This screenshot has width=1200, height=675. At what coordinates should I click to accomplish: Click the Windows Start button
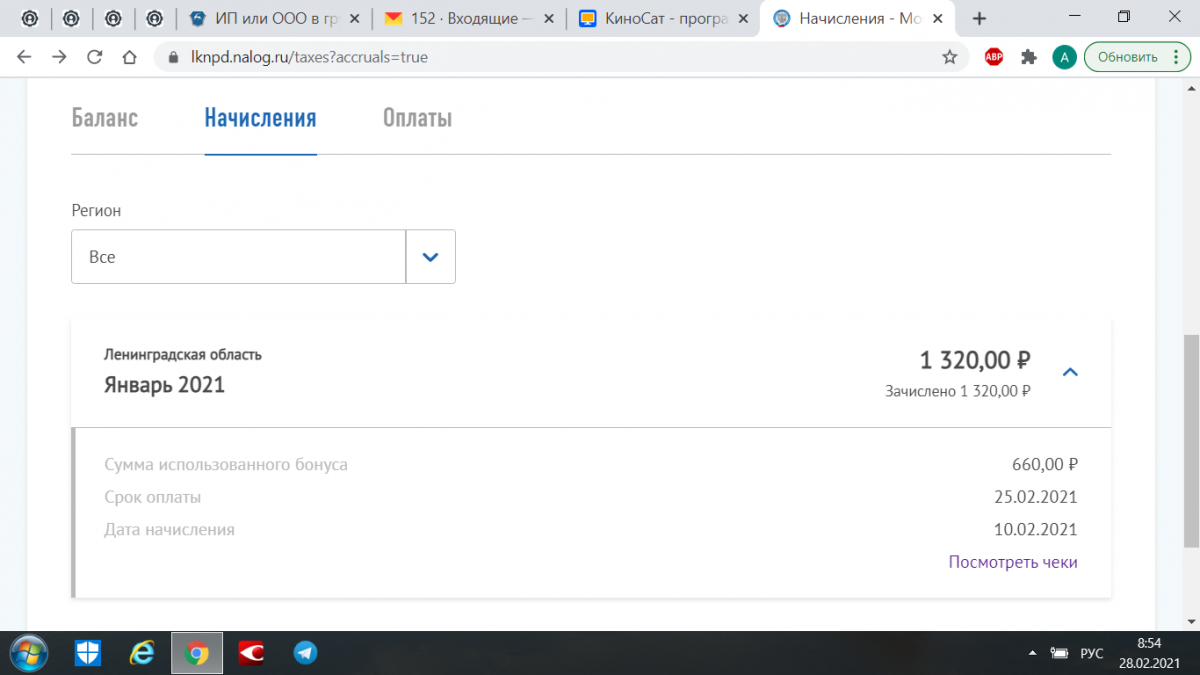point(29,652)
